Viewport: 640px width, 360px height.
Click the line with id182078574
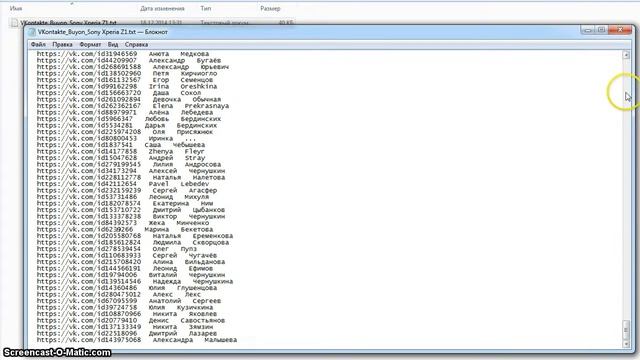[125, 204]
